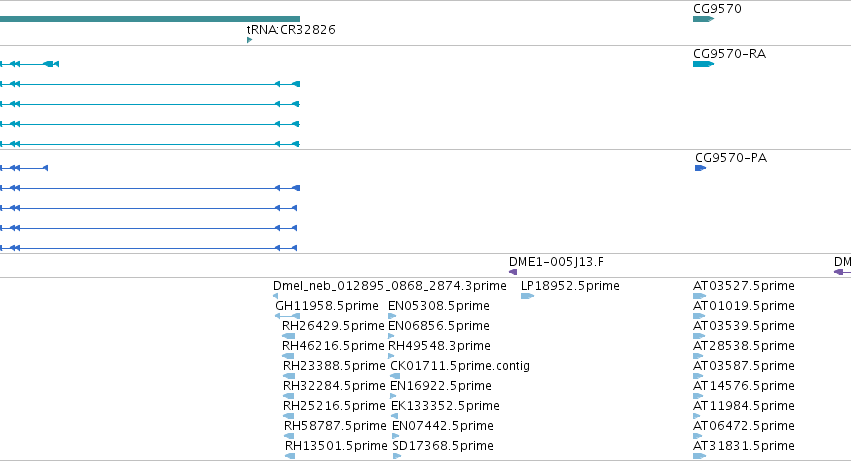Image resolution: width=851 pixels, height=461 pixels.
Task: Select the EK133352.5prime label
Action: [x=446, y=406]
